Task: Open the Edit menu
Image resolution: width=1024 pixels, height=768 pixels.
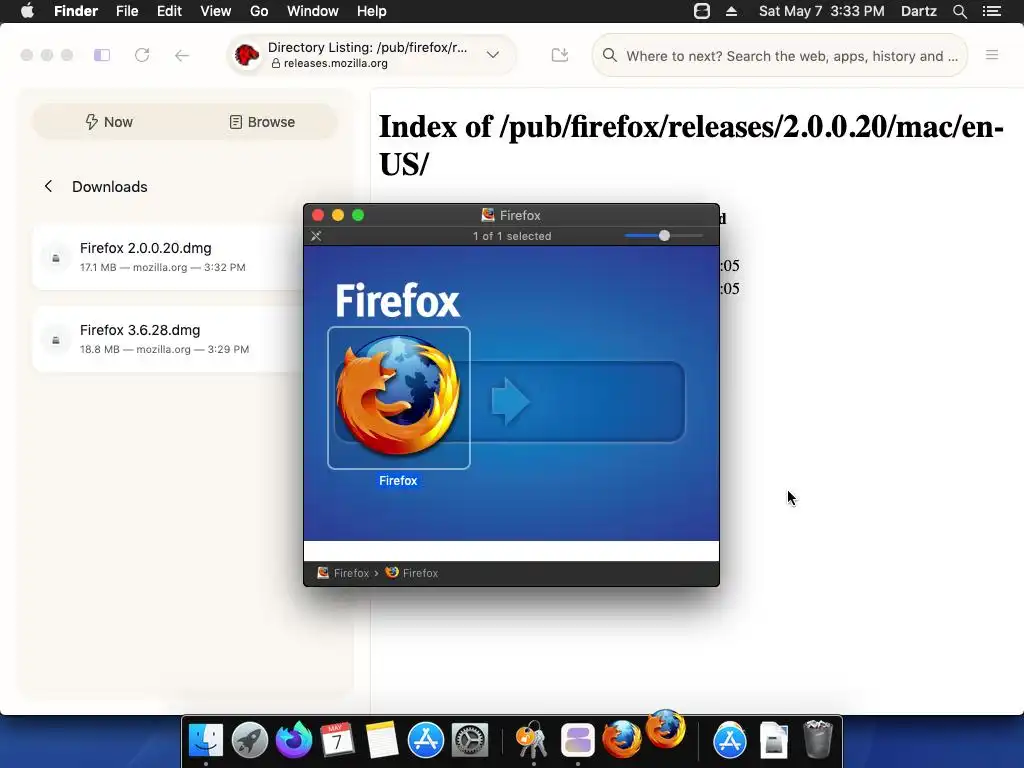Action: click(x=169, y=11)
